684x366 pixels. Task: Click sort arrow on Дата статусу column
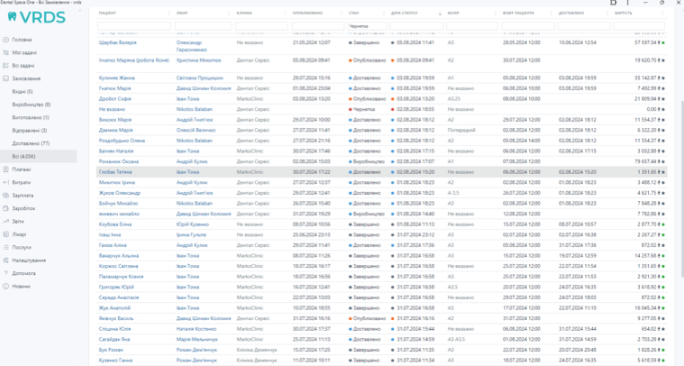(439, 14)
